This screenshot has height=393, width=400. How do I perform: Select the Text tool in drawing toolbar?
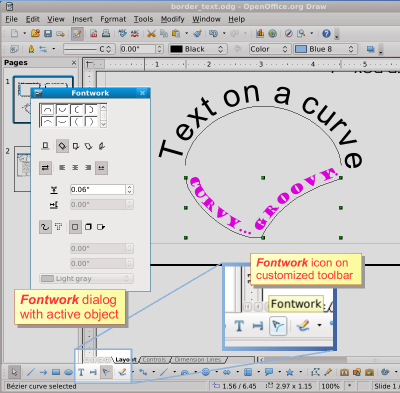81,372
